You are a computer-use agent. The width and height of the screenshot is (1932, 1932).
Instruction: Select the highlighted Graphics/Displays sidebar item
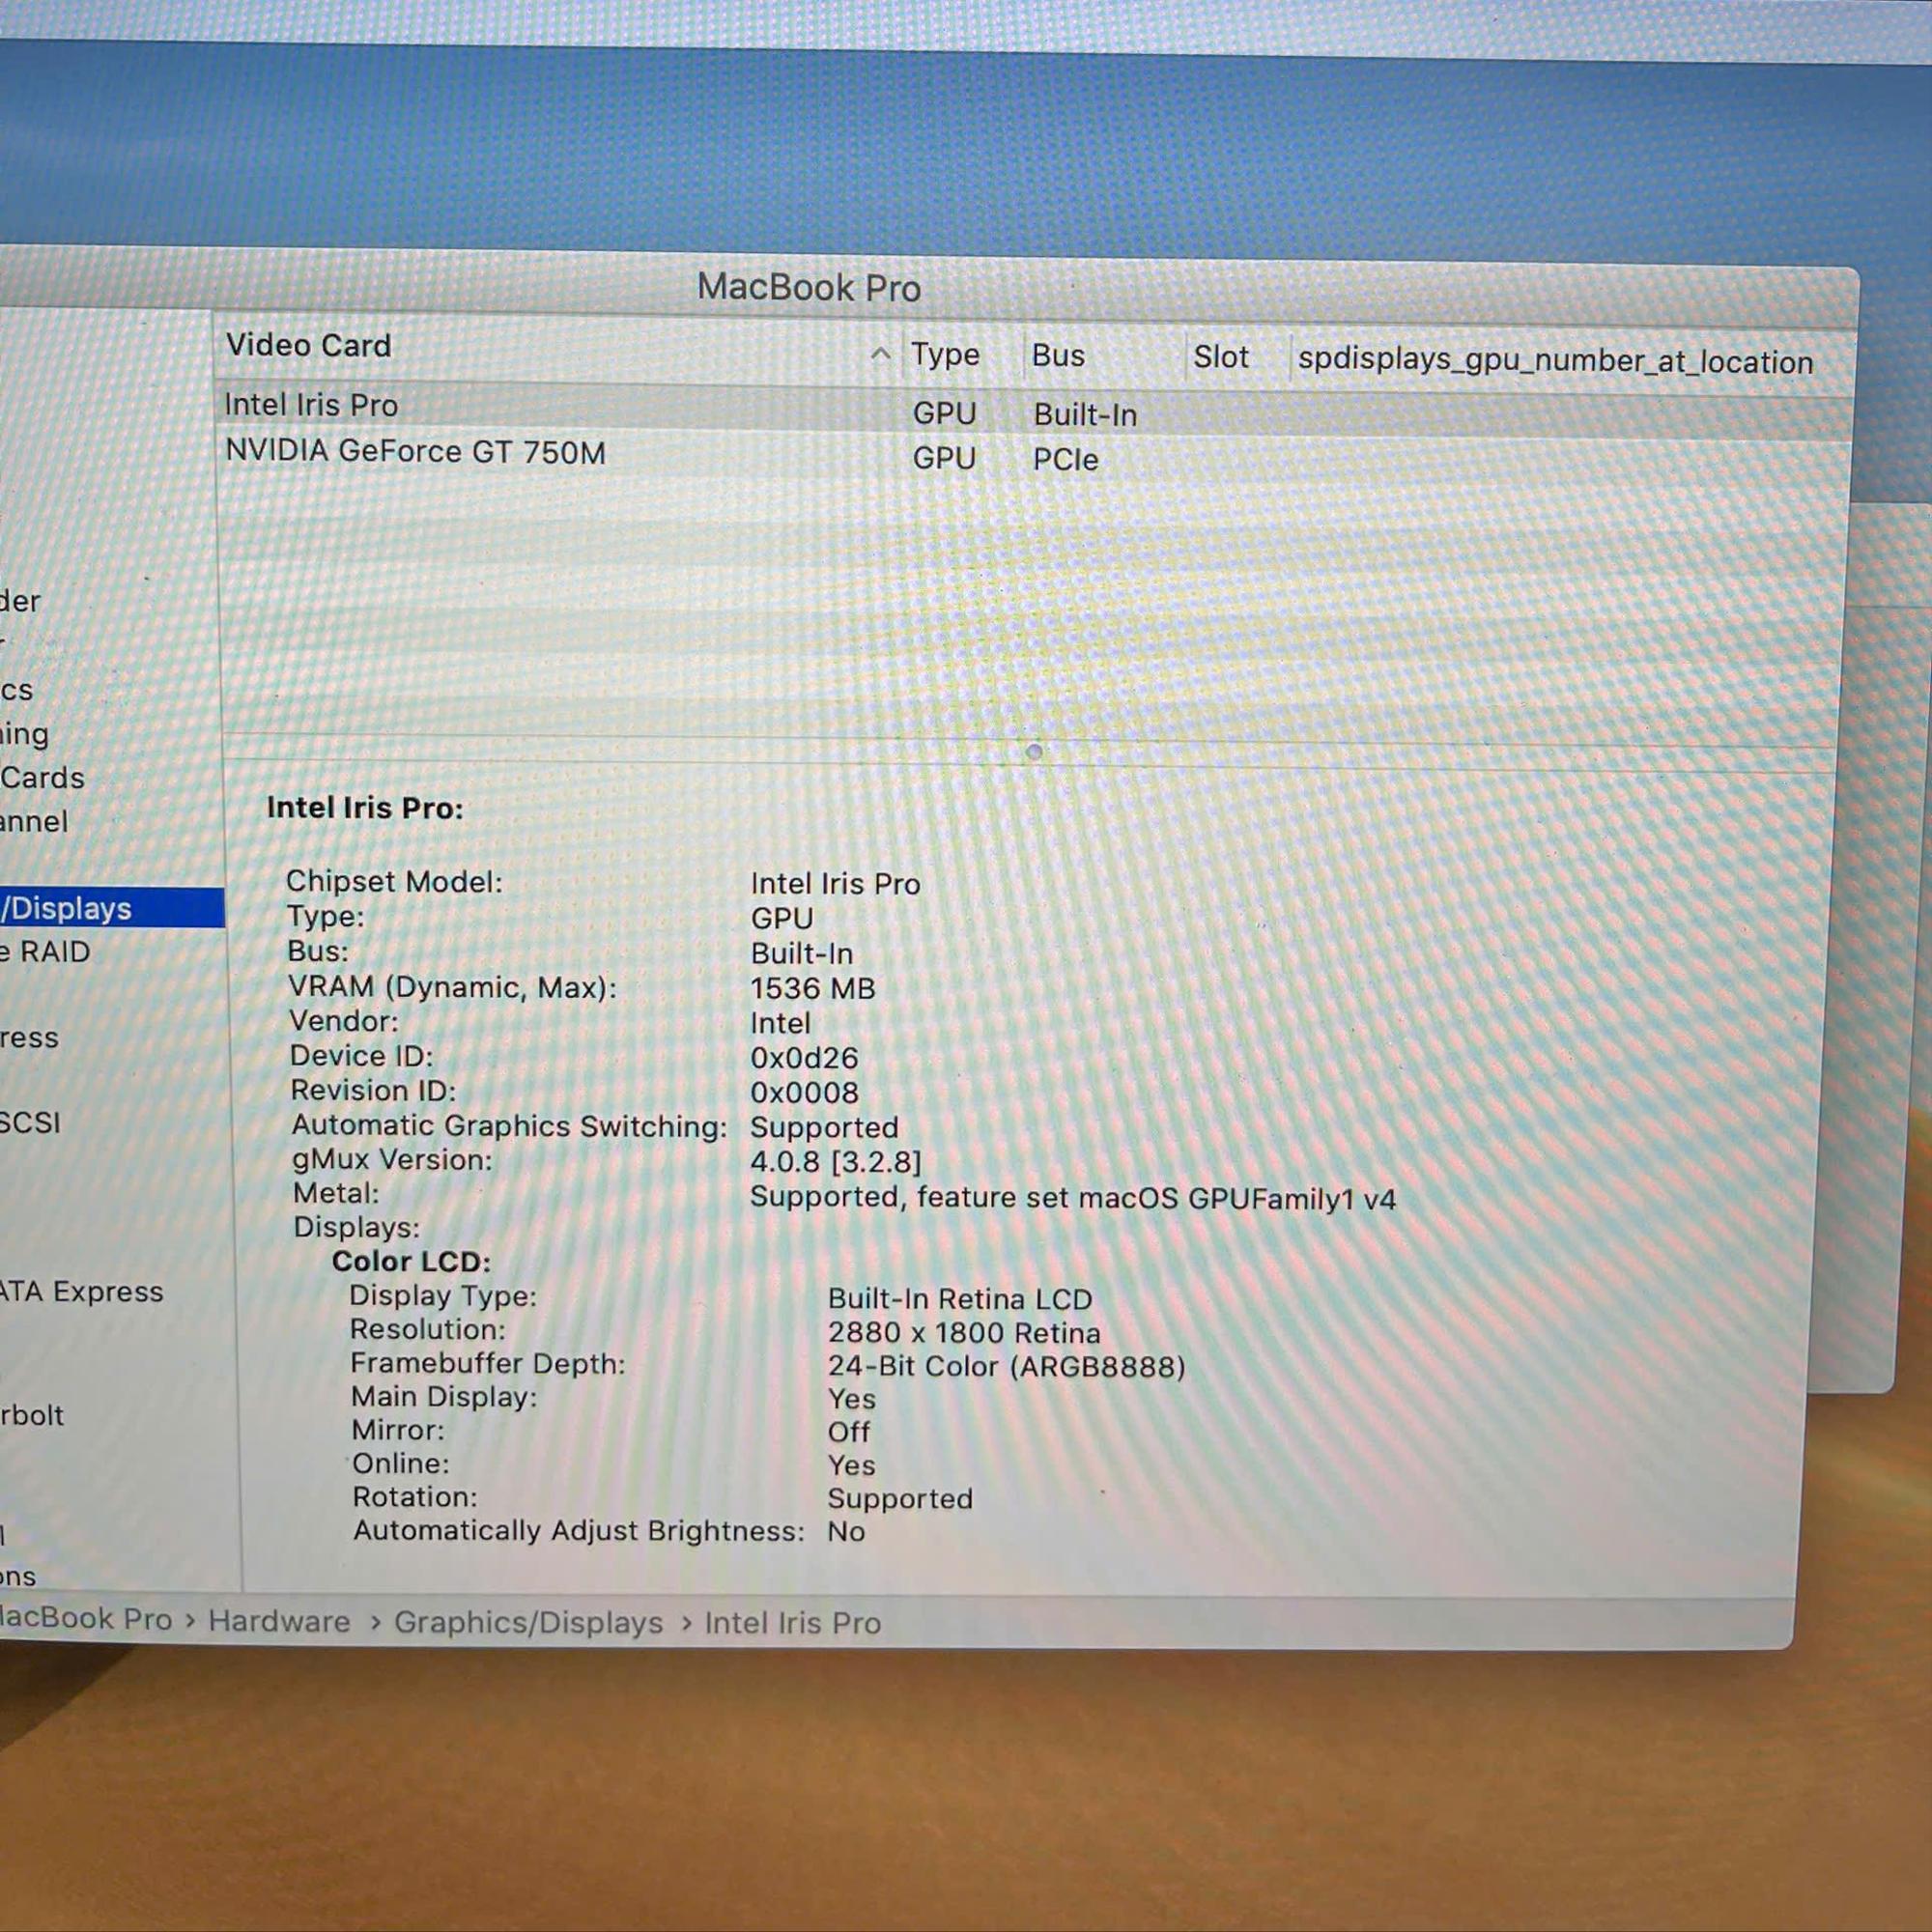point(112,908)
